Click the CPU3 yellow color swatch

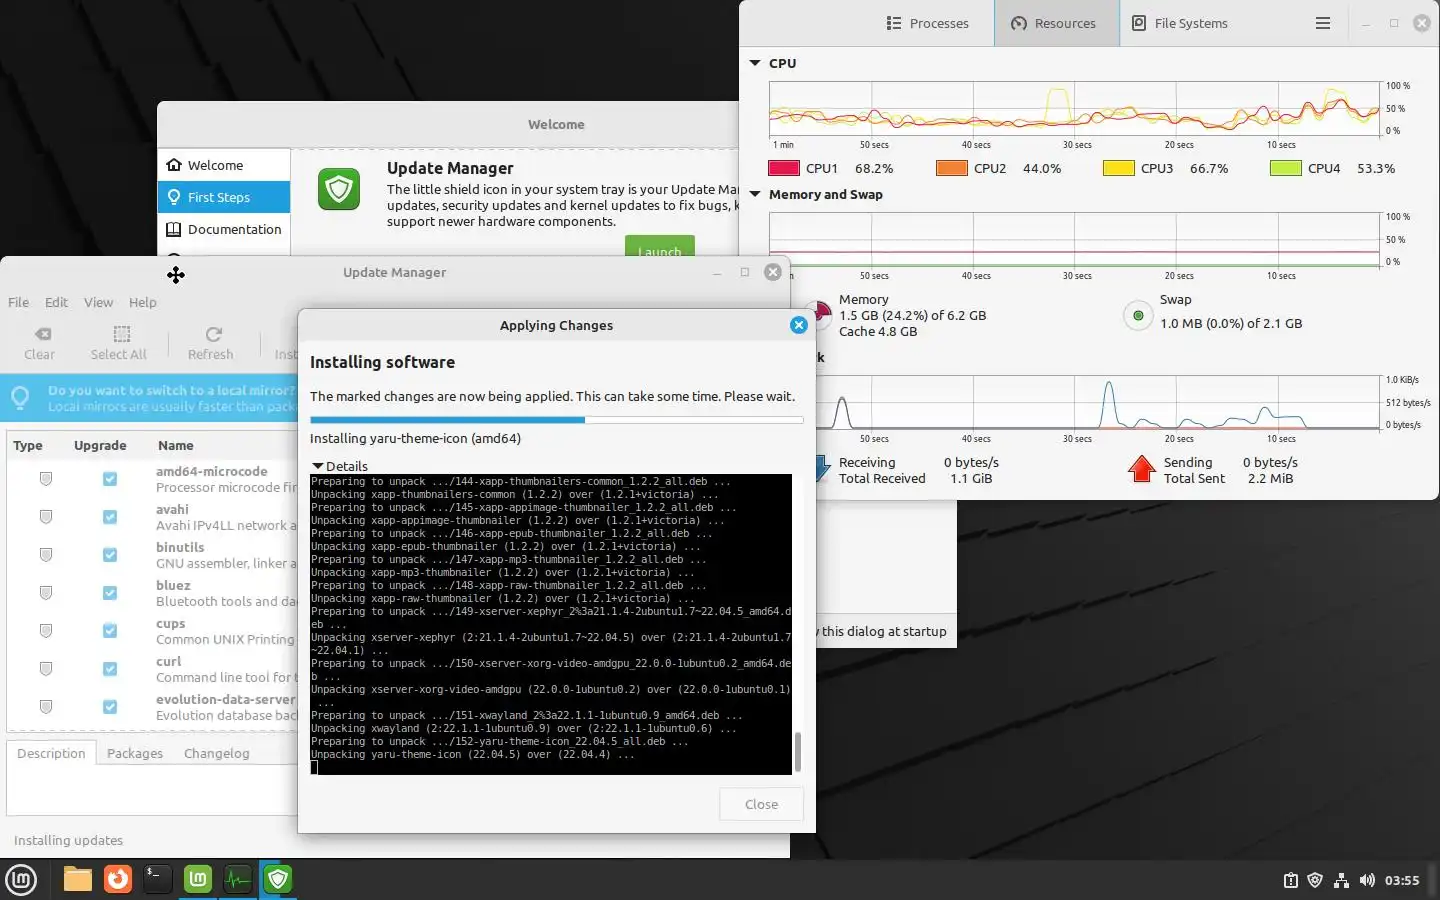pos(1118,168)
